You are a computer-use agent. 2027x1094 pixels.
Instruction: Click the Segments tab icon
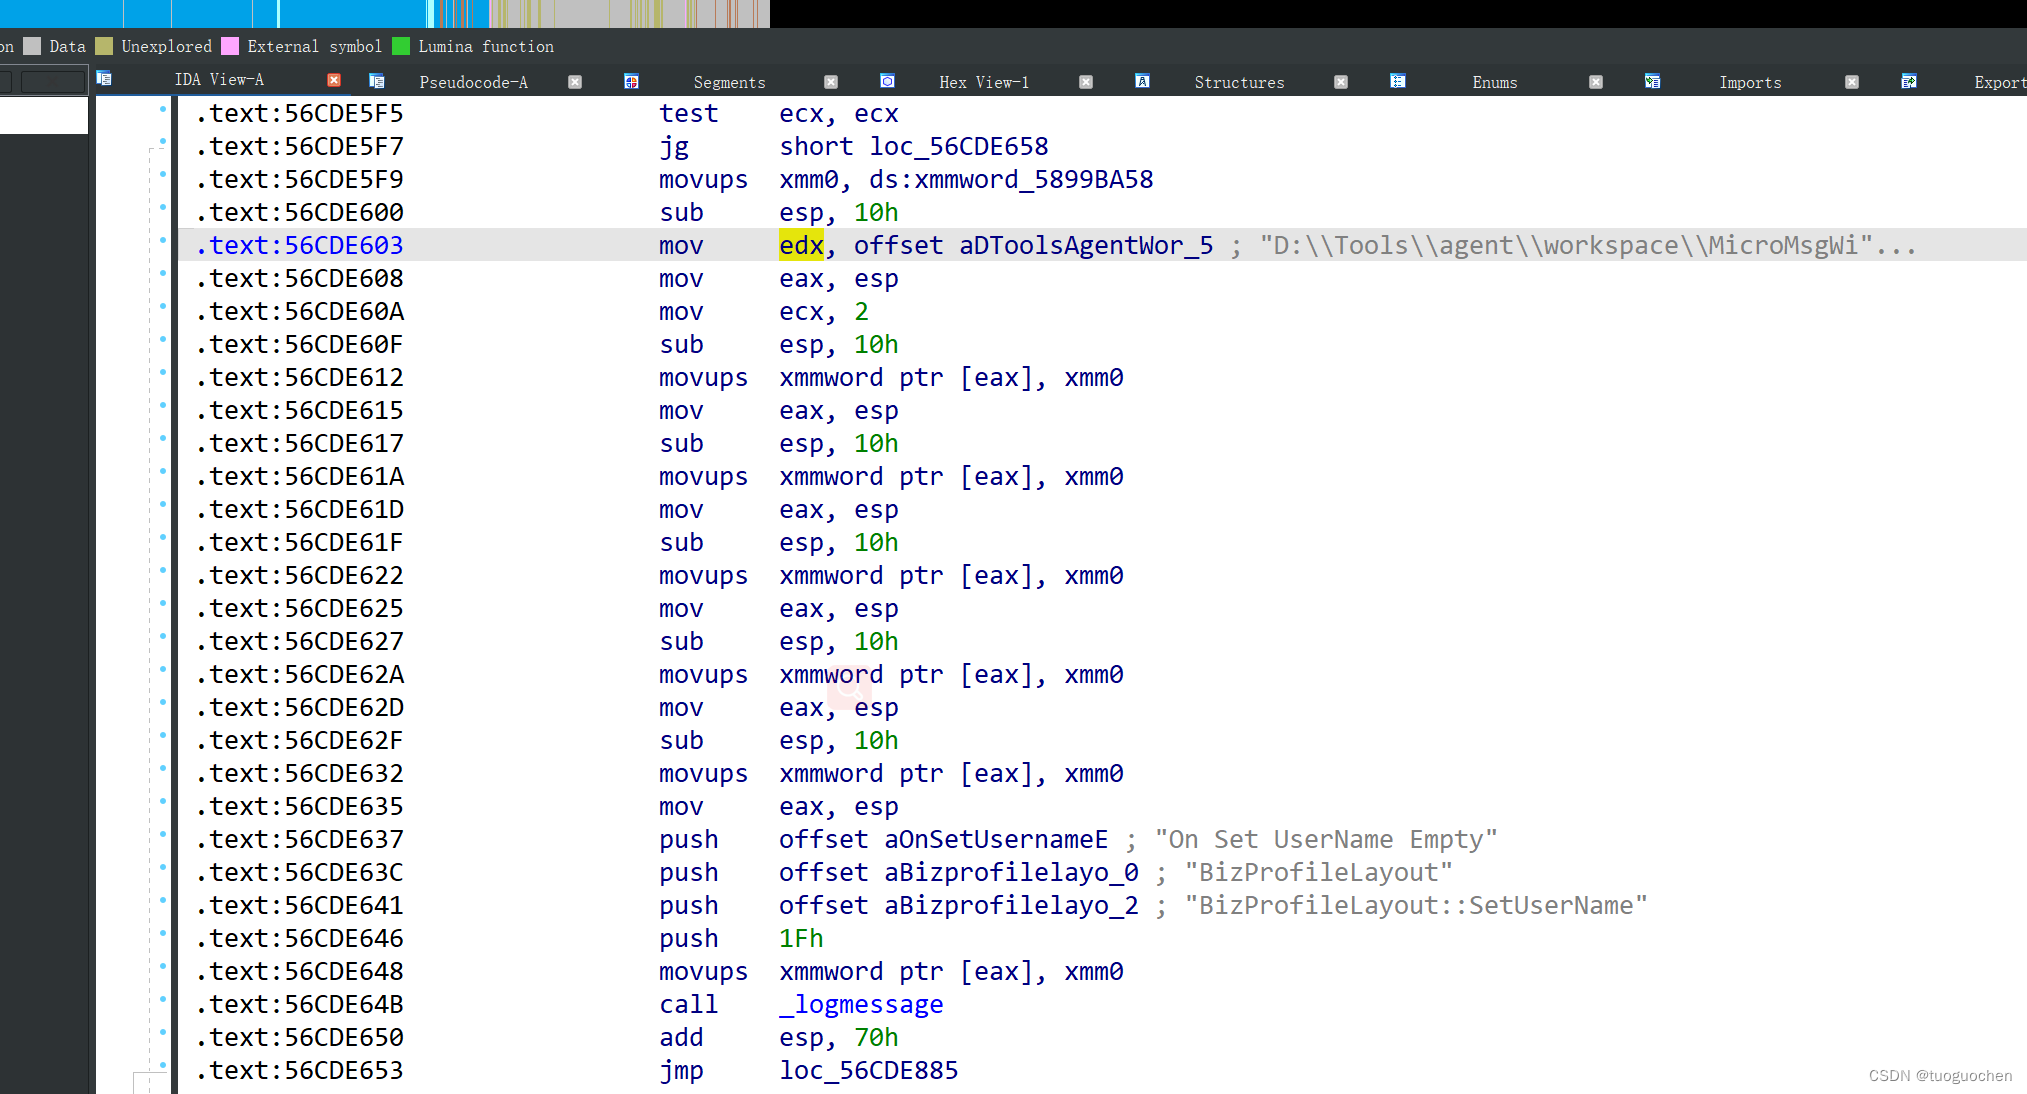click(x=631, y=81)
